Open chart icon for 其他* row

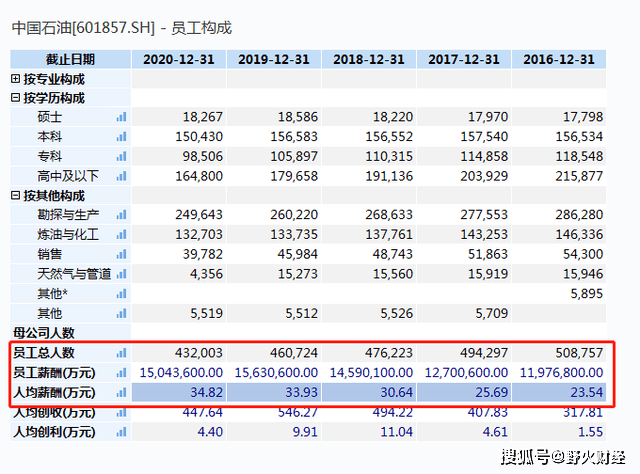(121, 294)
